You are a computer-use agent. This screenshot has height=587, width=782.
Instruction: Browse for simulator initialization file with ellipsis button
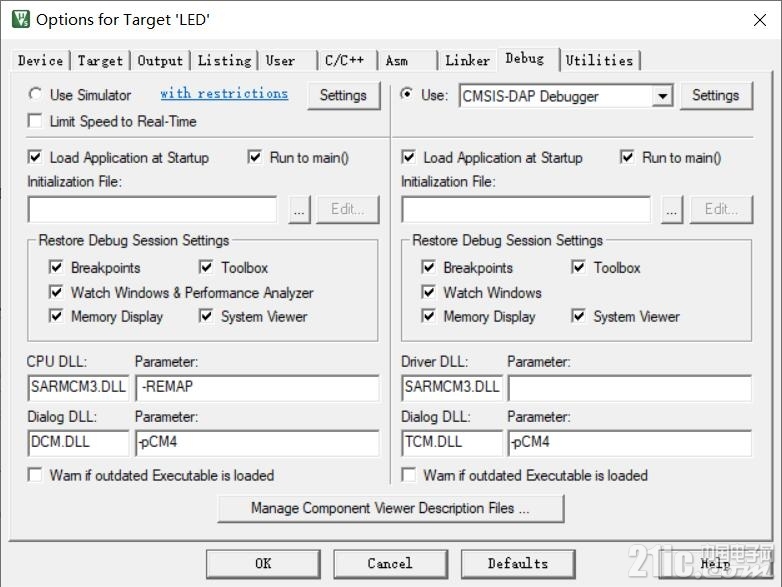pyautogui.click(x=299, y=210)
